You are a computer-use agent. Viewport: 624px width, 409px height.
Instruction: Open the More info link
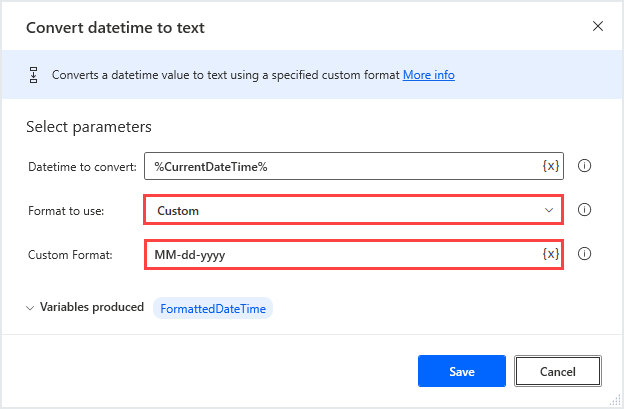[428, 75]
